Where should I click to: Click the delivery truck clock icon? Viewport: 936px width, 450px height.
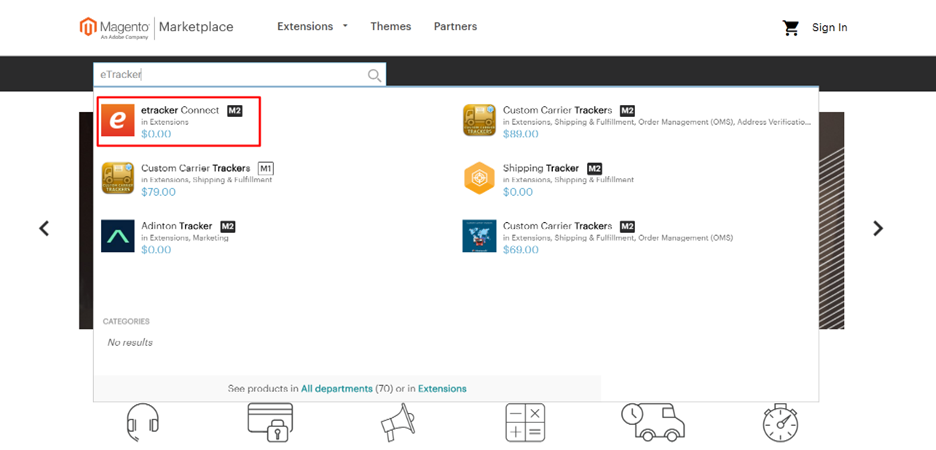coord(652,421)
